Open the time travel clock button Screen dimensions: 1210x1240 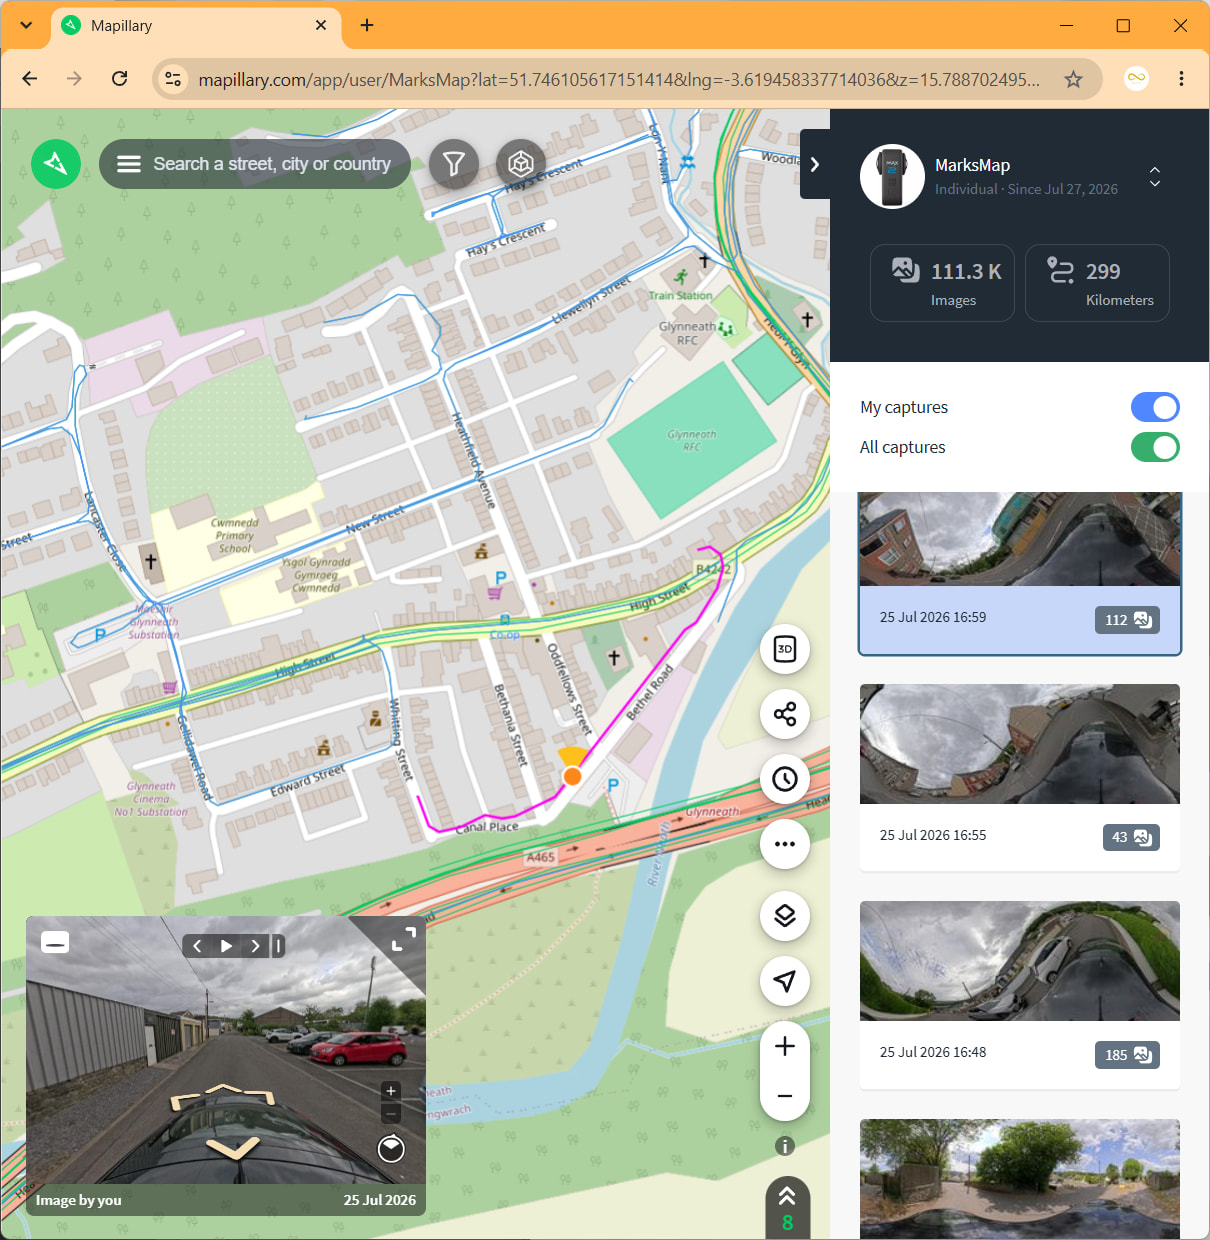click(x=785, y=779)
